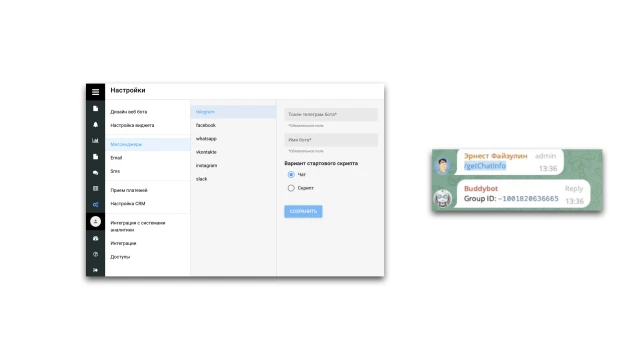Click the Эрнест Файзулин sender name
Image resolution: width=640 pixels, height=360 pixels.
point(496,156)
